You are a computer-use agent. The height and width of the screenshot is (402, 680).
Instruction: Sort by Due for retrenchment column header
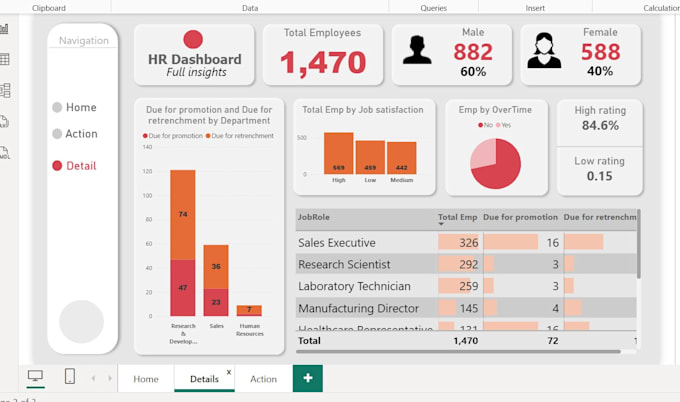pos(600,217)
